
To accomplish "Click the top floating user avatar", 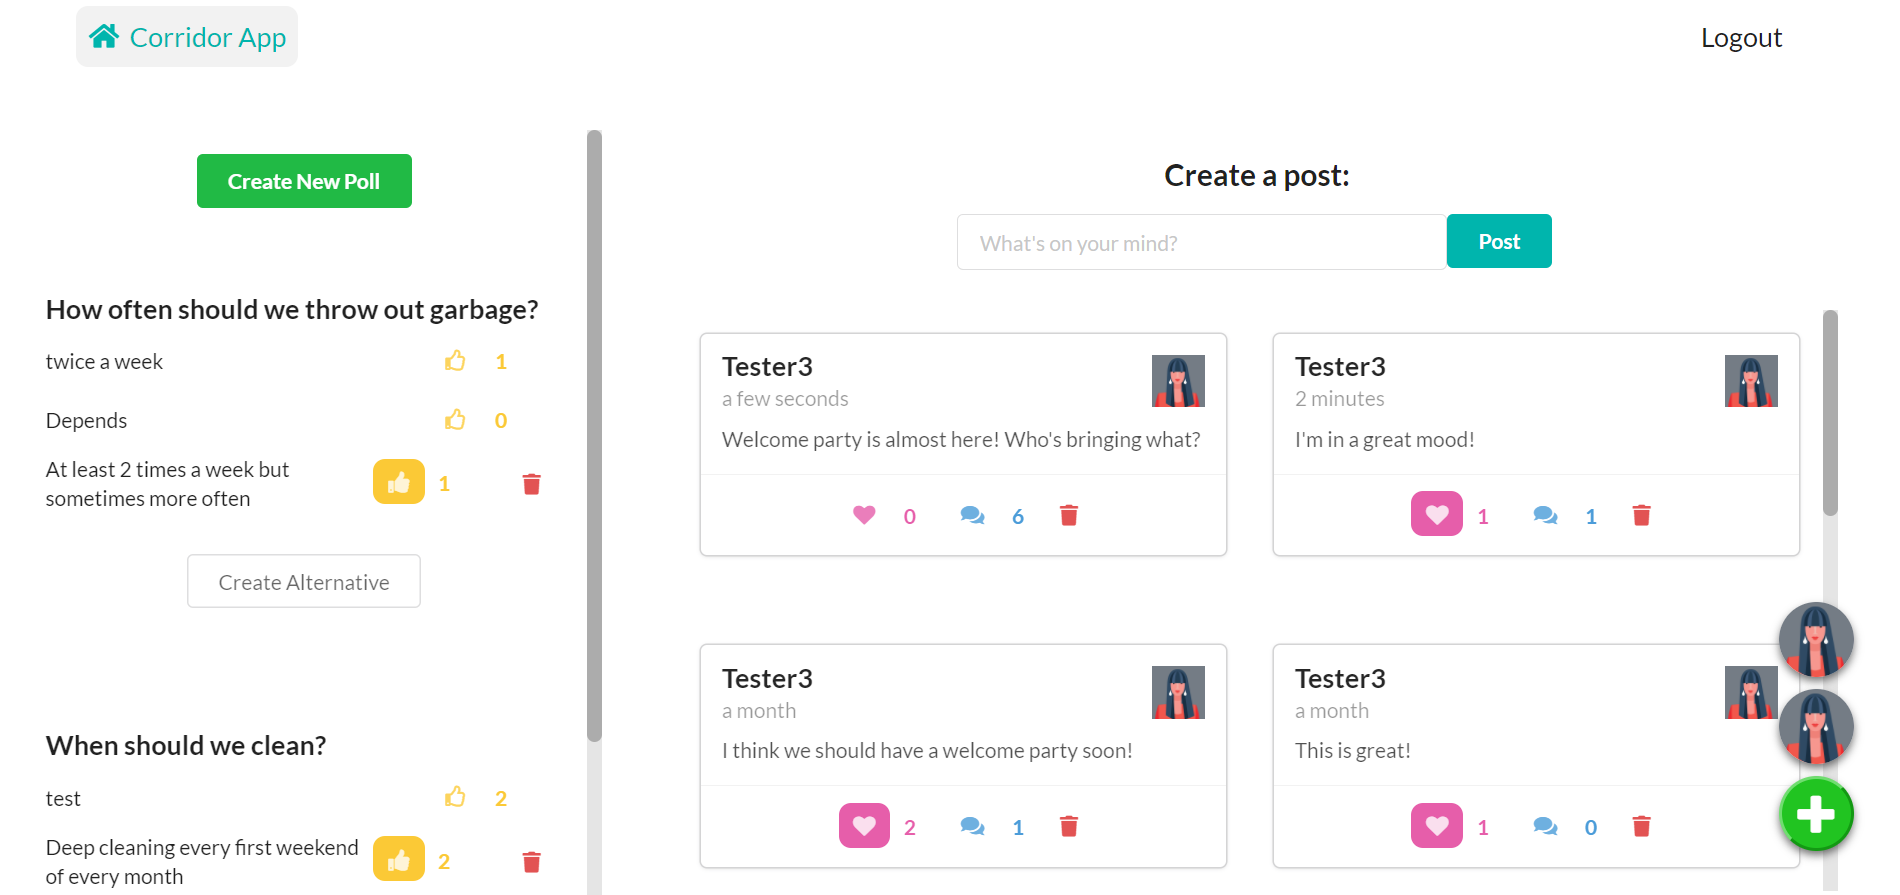I will (x=1816, y=640).
